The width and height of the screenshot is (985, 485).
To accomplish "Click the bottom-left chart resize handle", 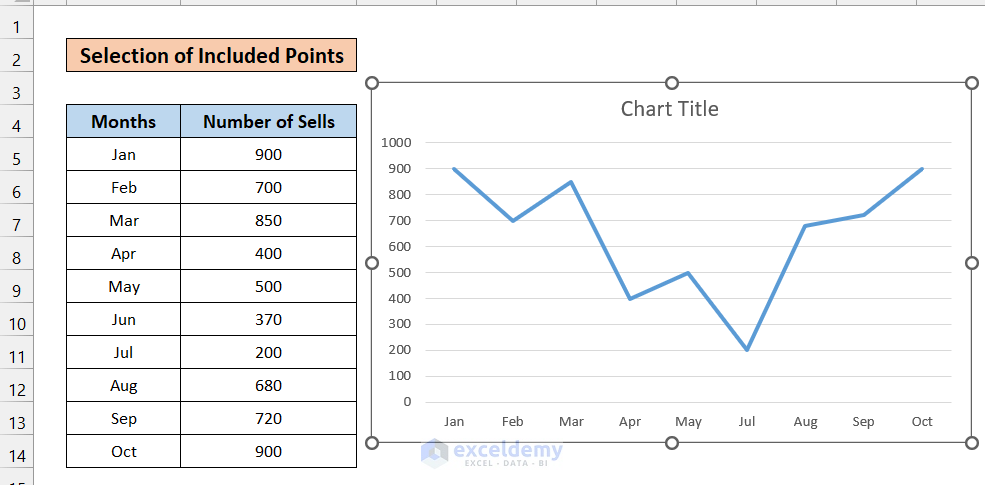I will (372, 443).
